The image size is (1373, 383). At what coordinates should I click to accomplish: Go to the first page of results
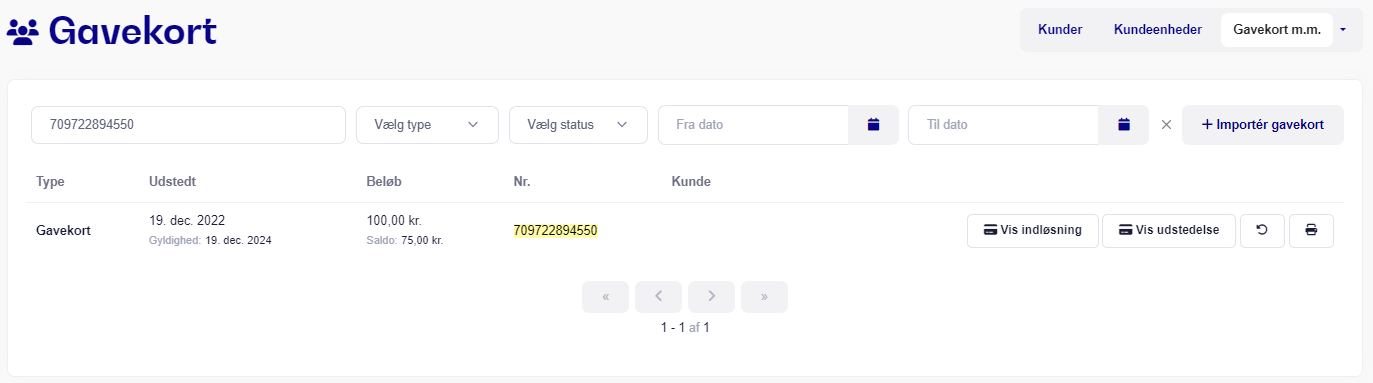click(606, 297)
